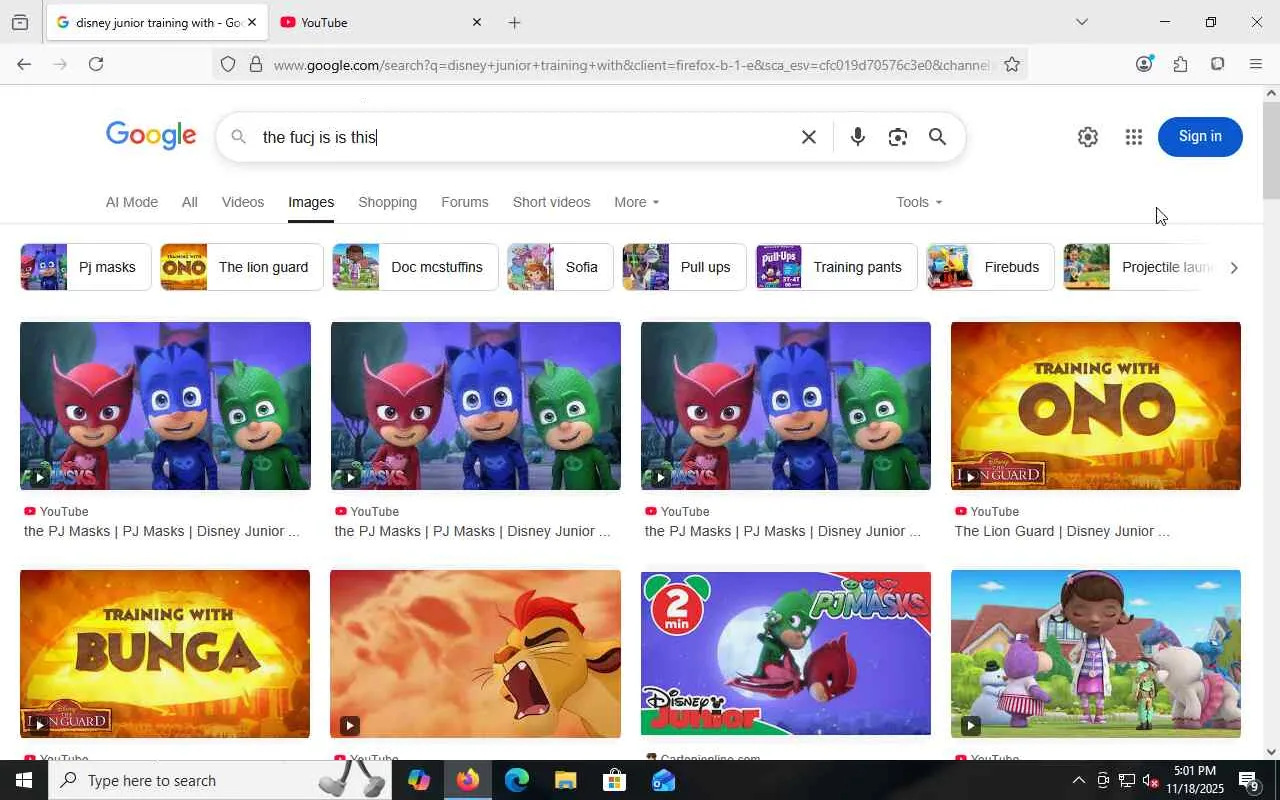Screen dimensions: 1280x800
Task: Go to the Google logo homepage
Action: (x=151, y=136)
